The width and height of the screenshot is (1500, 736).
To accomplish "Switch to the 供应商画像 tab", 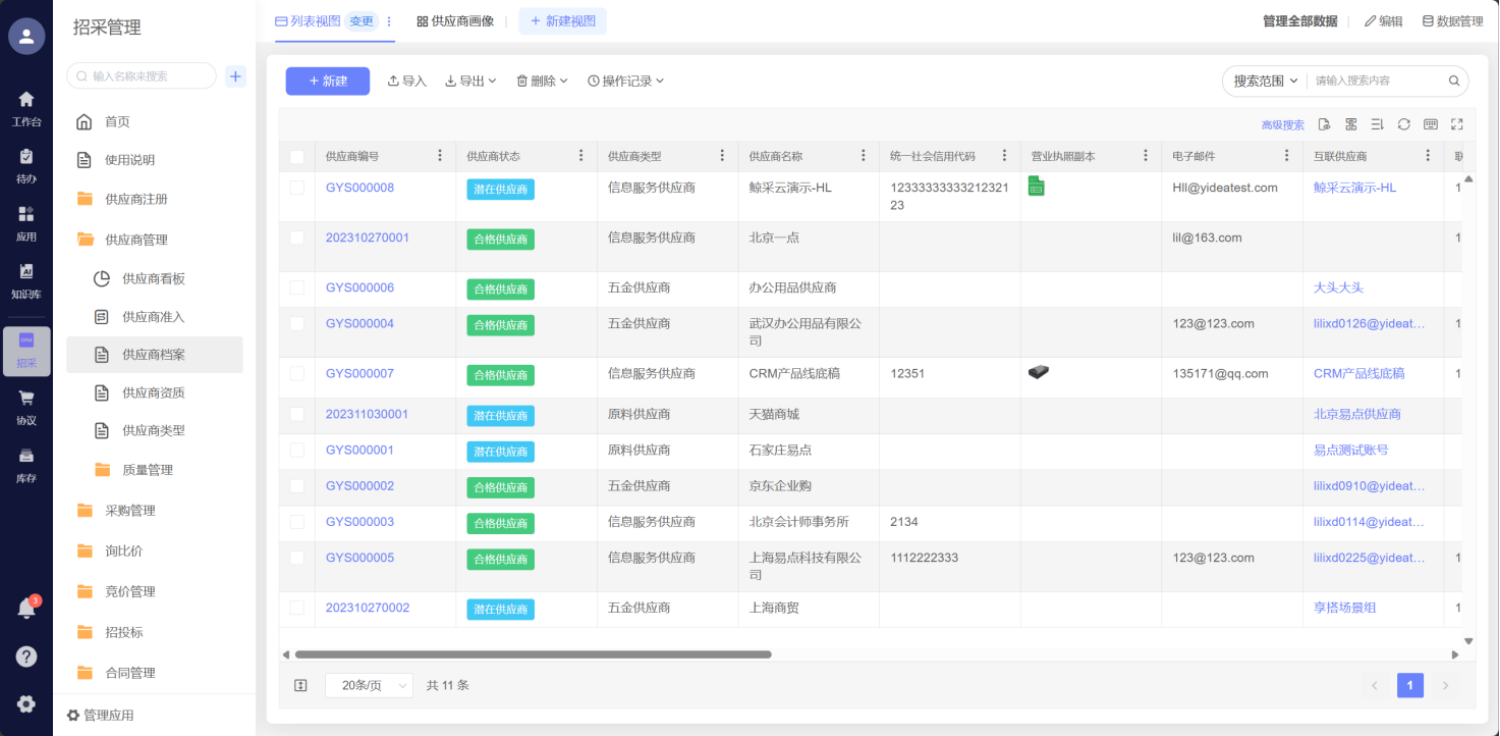I will (456, 21).
